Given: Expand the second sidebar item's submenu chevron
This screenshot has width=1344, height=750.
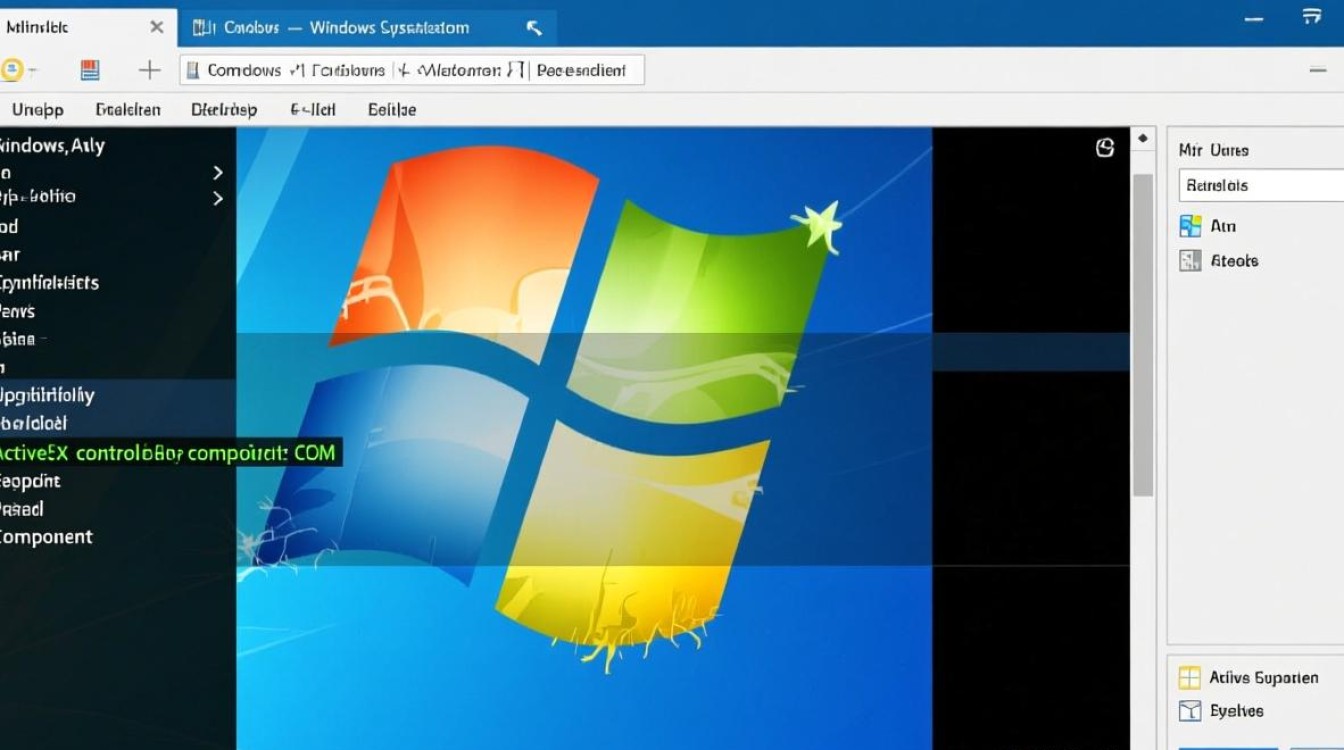Looking at the screenshot, I should [x=218, y=172].
